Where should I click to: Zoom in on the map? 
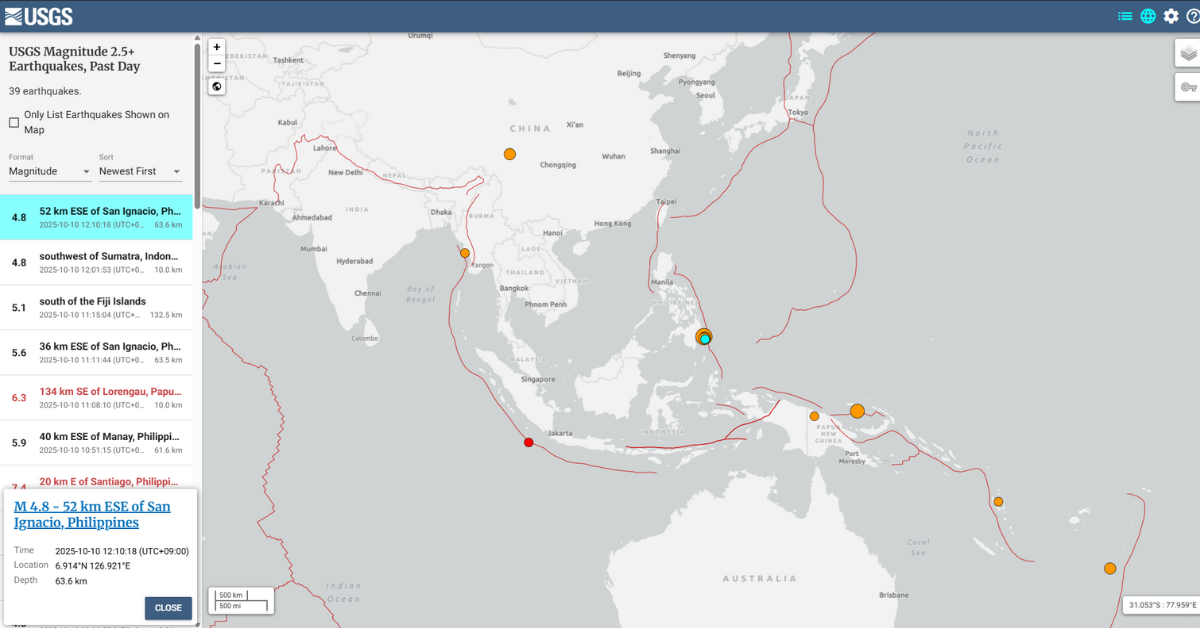click(x=217, y=47)
